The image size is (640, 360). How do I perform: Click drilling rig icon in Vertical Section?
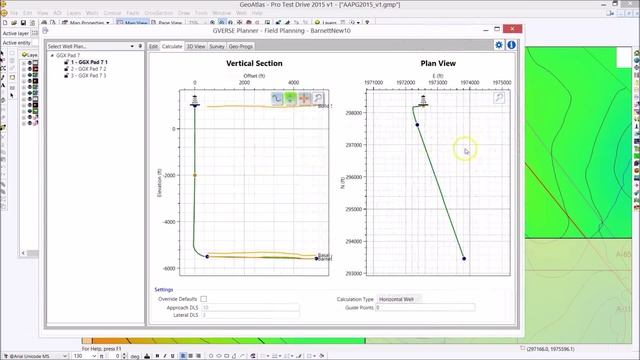pos(195,101)
